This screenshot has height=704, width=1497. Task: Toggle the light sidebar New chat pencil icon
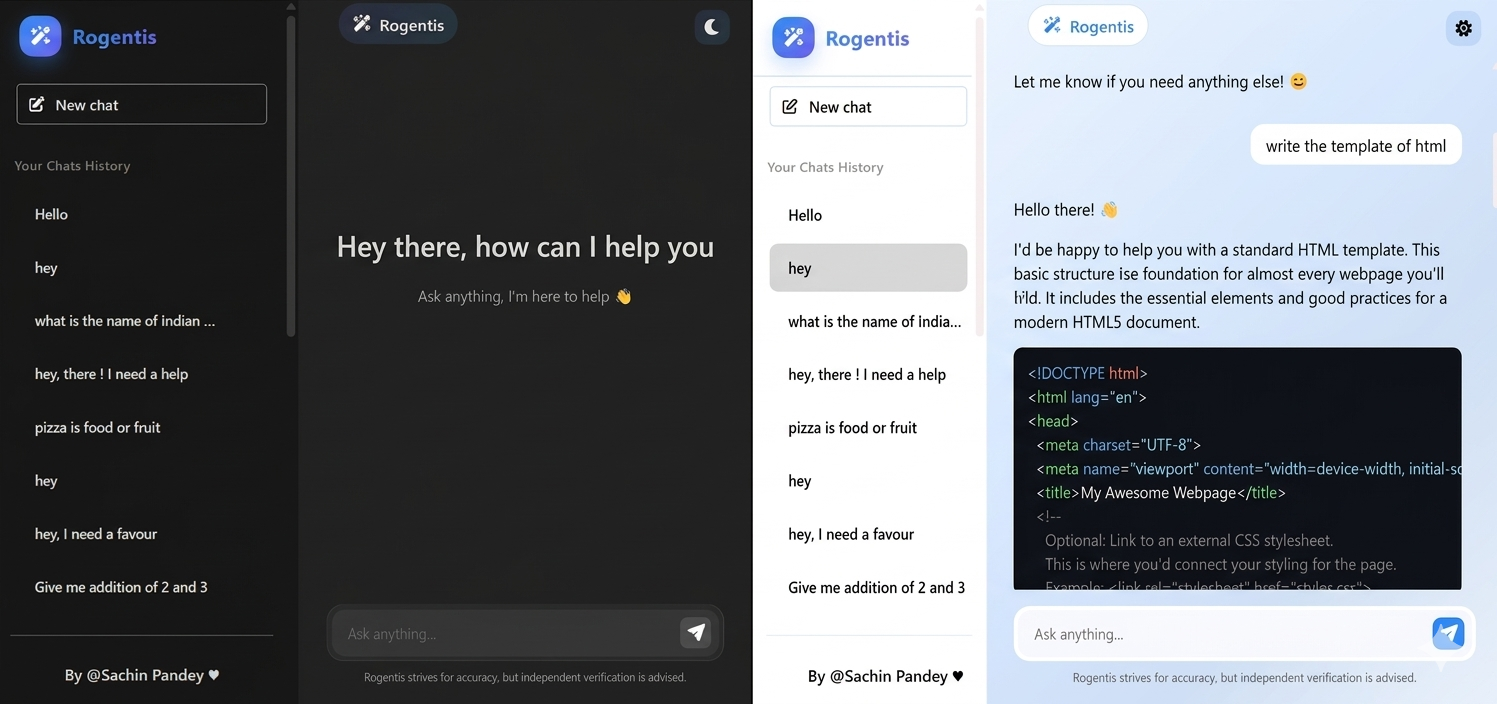point(791,106)
